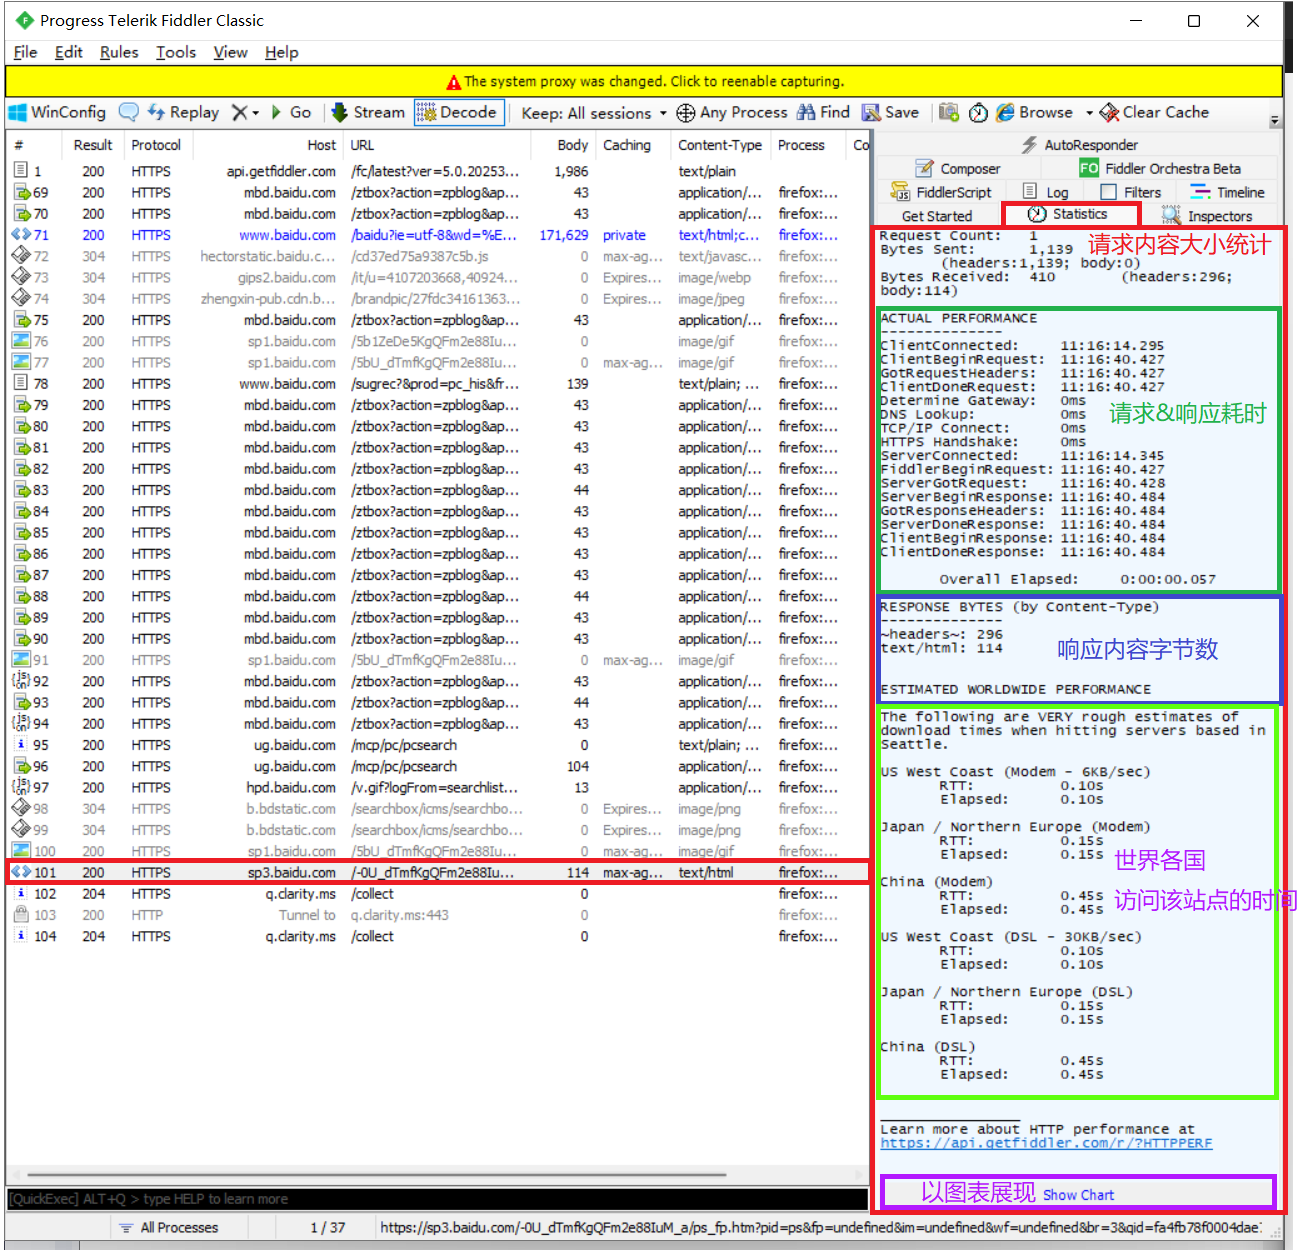Open the FiddlerScript tab
The height and width of the screenshot is (1257, 1301).
pos(942,192)
